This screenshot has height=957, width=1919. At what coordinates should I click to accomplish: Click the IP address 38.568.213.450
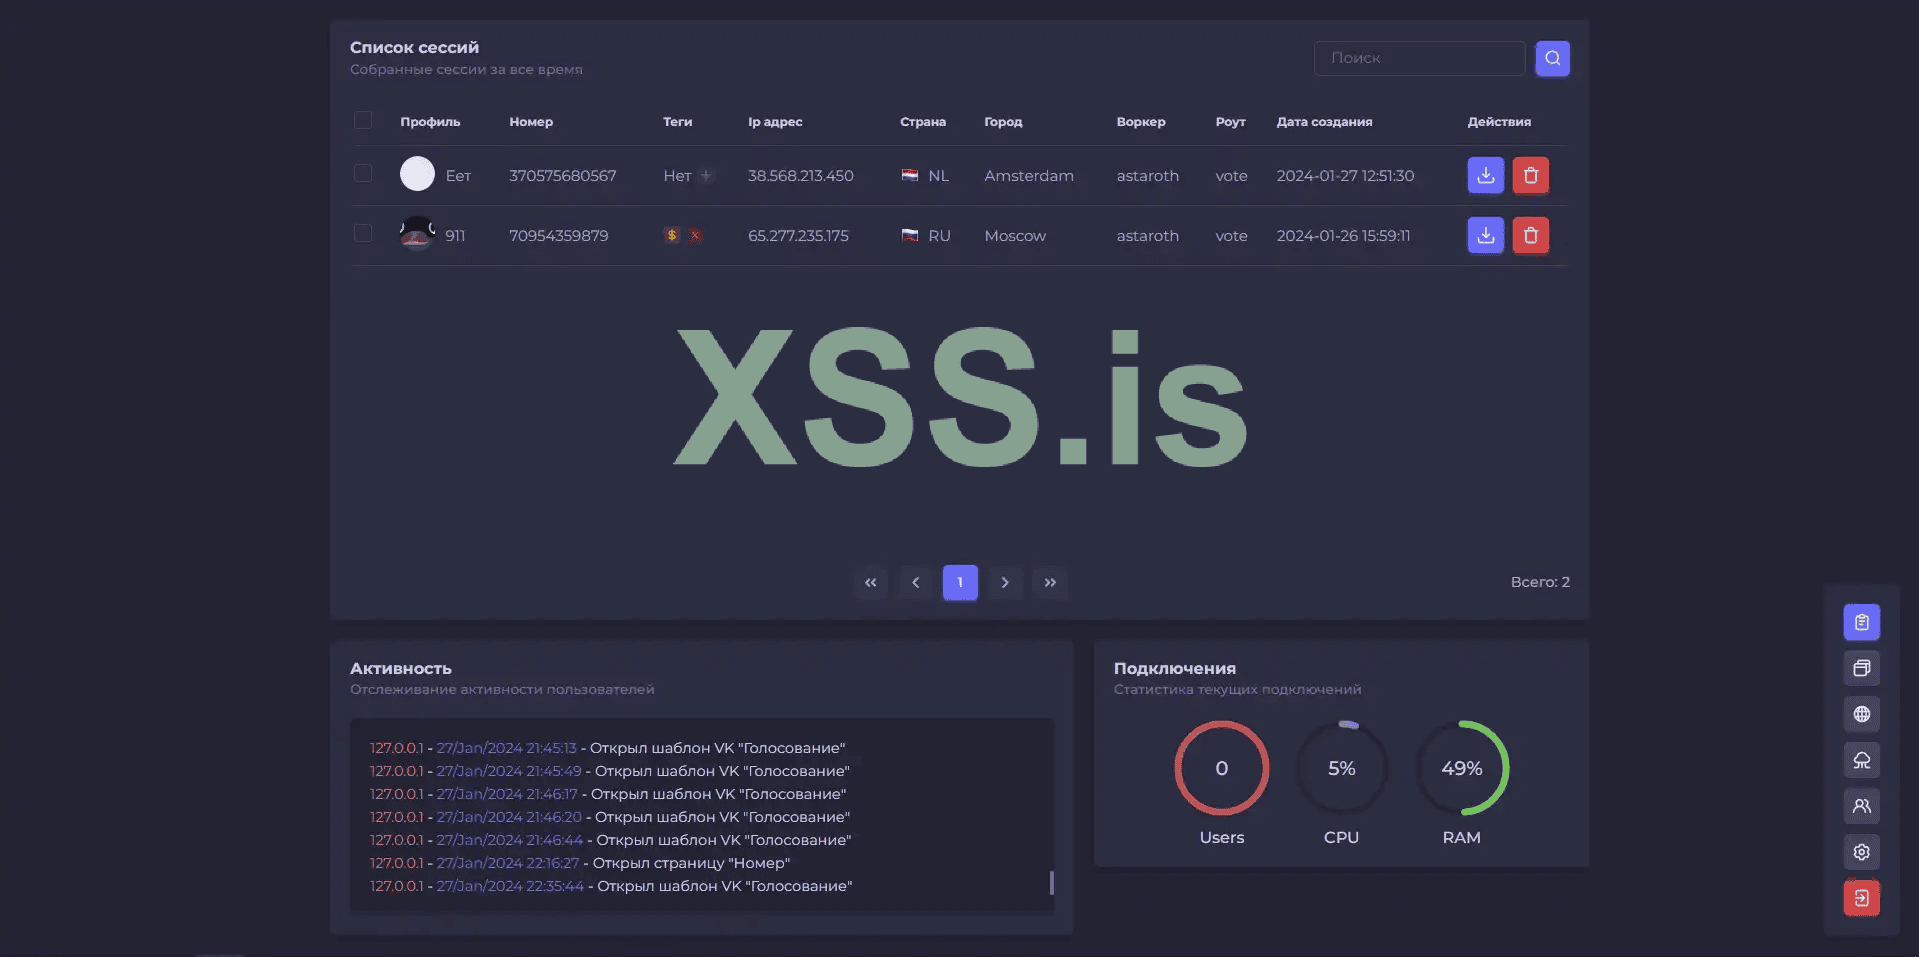point(801,176)
